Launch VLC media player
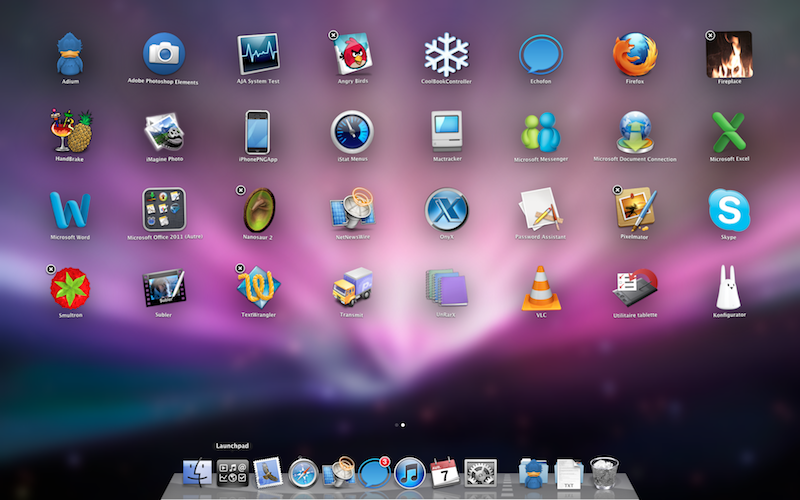This screenshot has width=800, height=500. click(541, 287)
